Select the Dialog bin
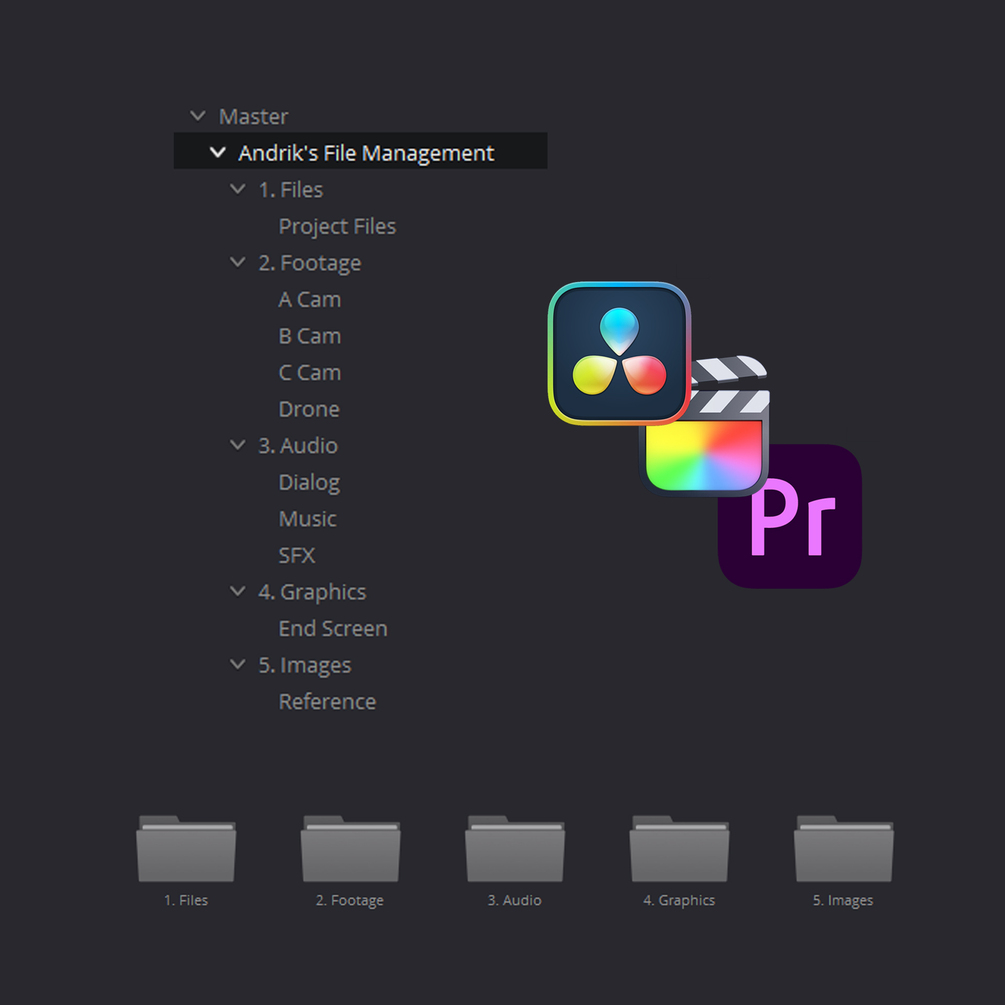1005x1005 pixels. tap(309, 483)
